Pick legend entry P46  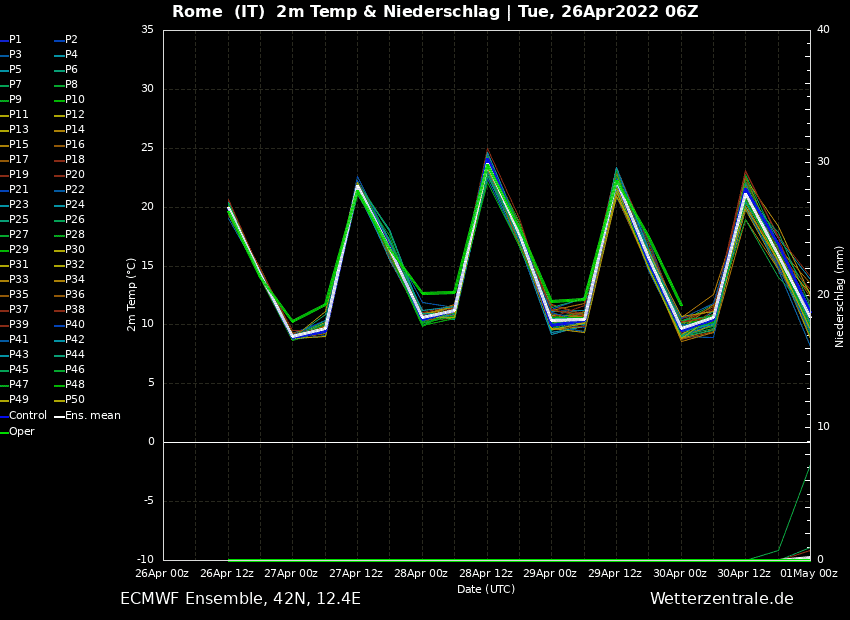point(70,370)
